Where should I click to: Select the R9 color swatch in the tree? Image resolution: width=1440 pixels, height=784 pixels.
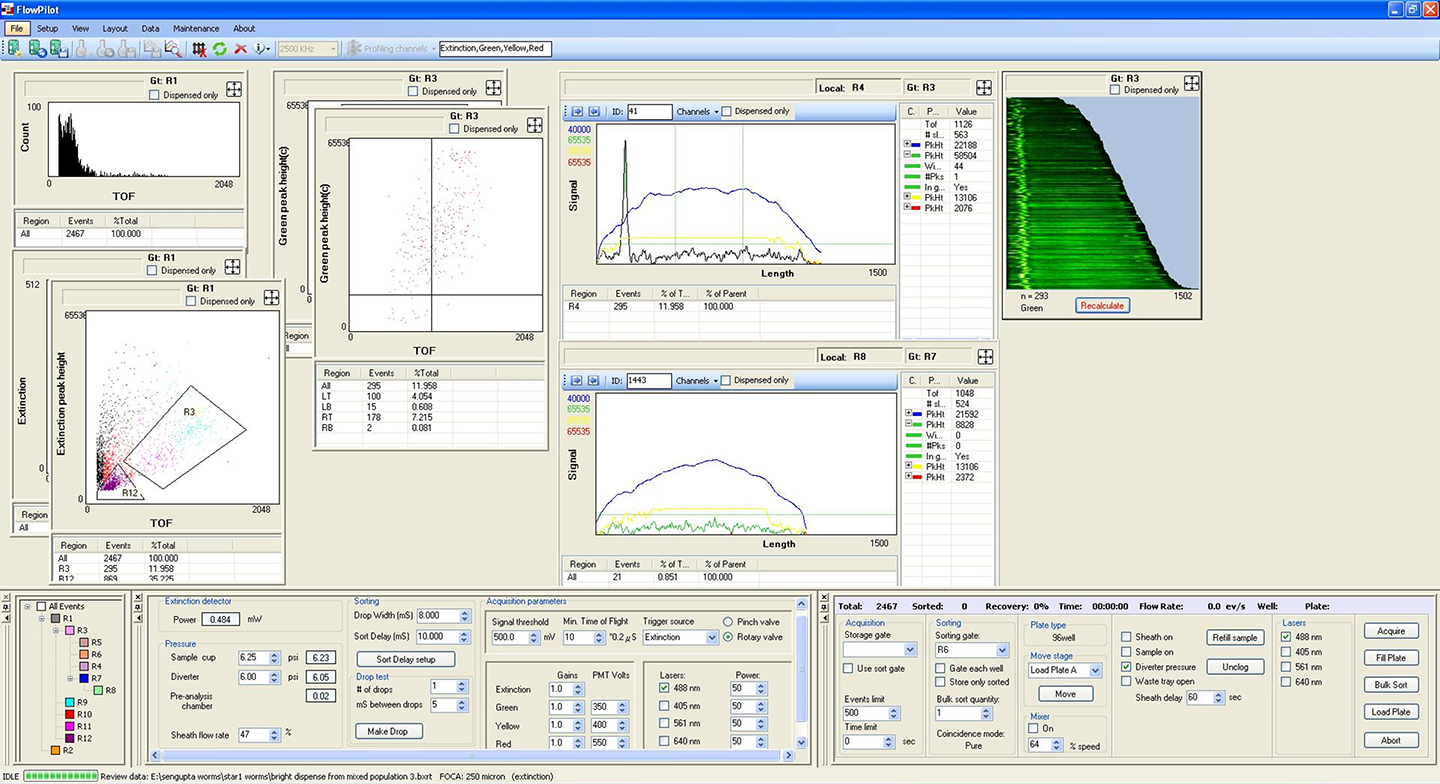click(69, 703)
